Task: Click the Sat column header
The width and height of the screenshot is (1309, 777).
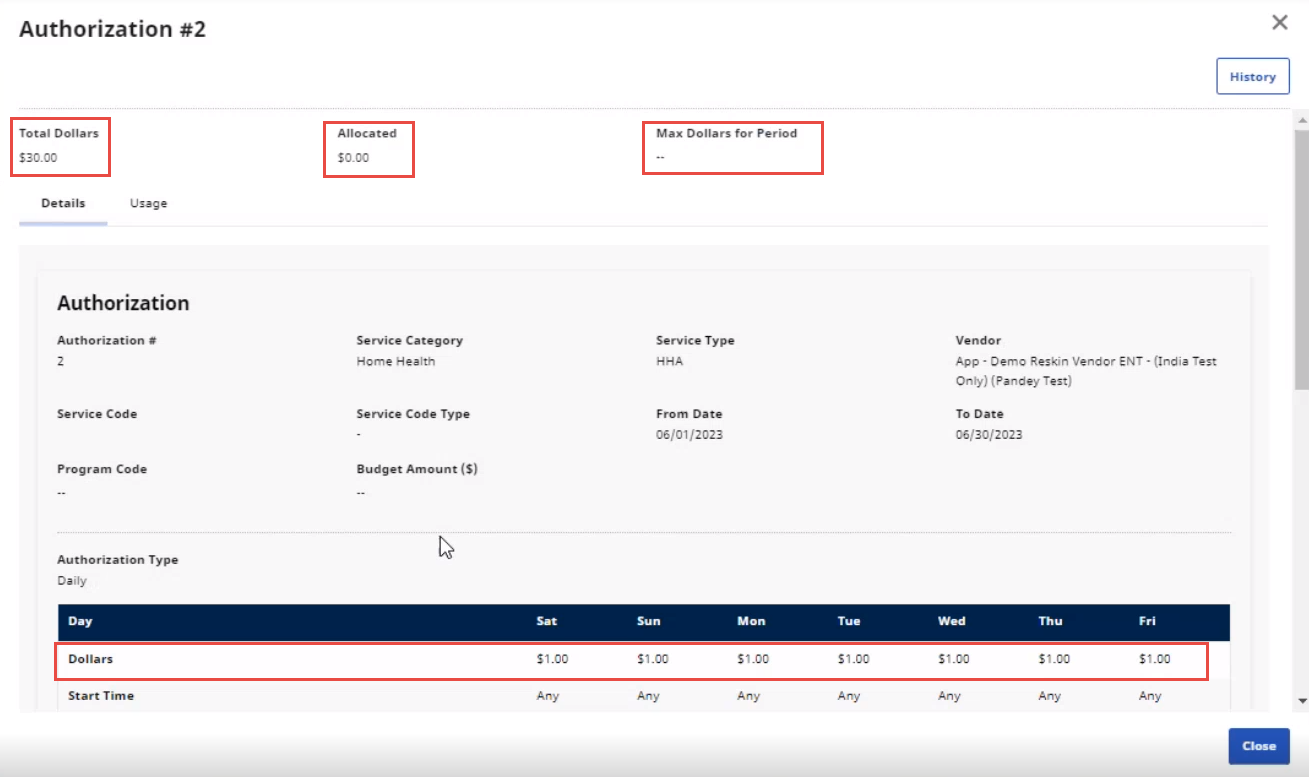Action: coord(546,621)
